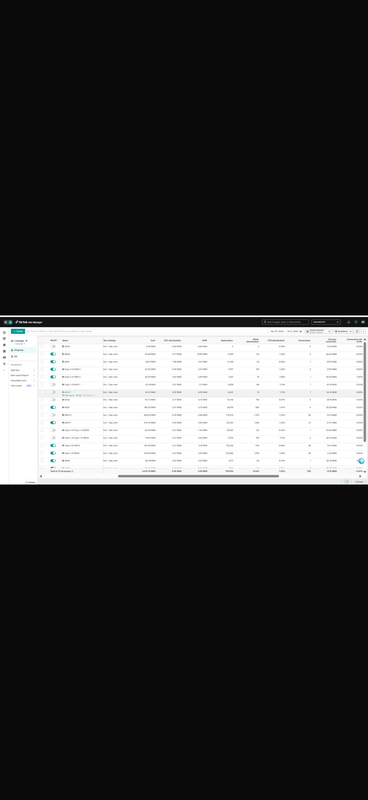Click Collapse at the sidebar bottom
Viewport: 368px width, 800px height.
(x=31, y=482)
